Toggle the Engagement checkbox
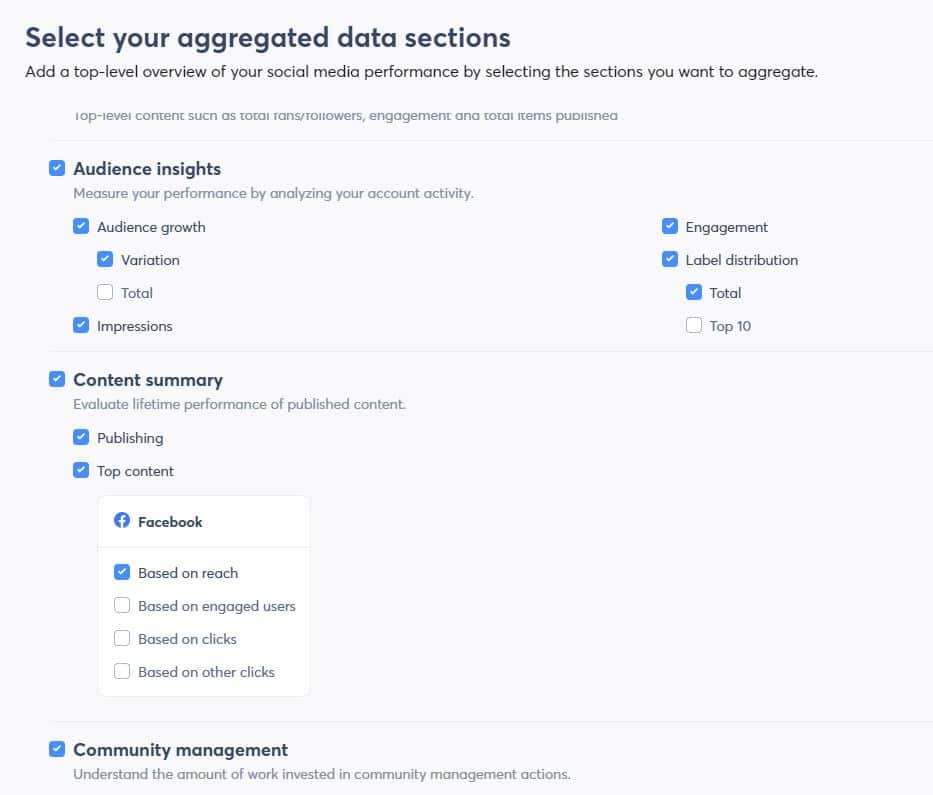Screen dimensions: 933x795 point(670,227)
